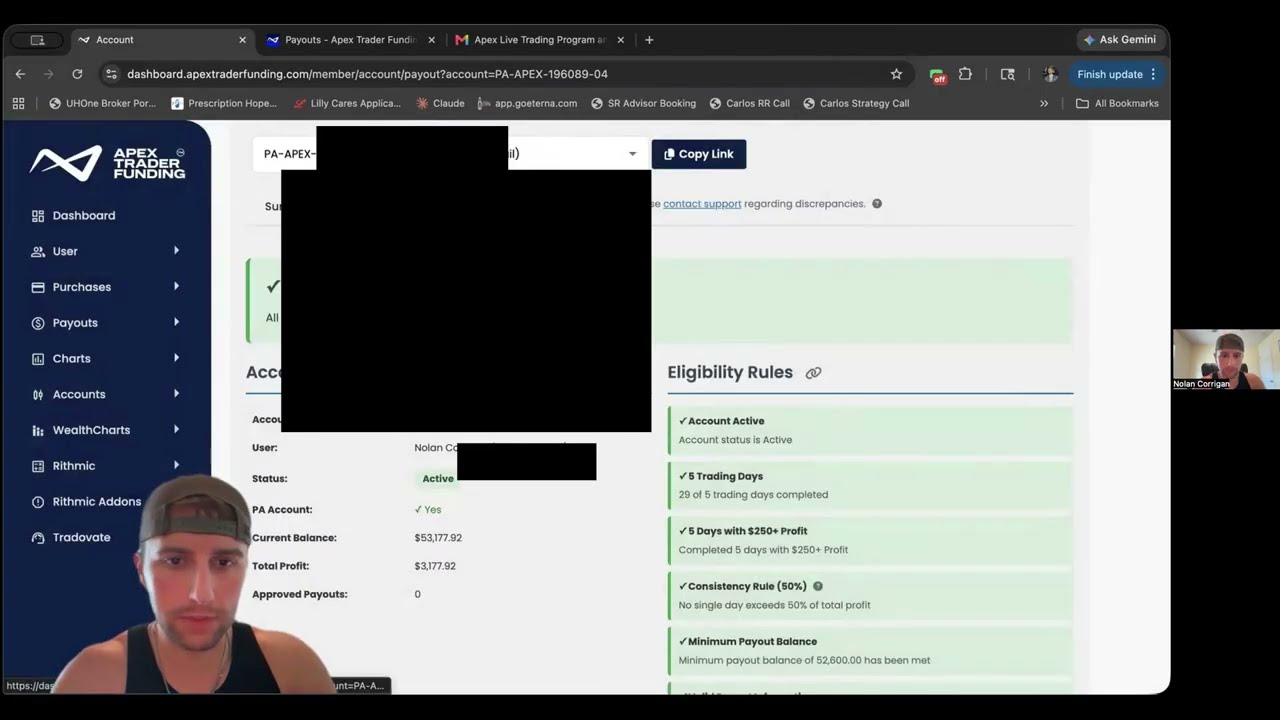1280x720 pixels.
Task: Click the Charts icon in sidebar
Action: (x=38, y=359)
